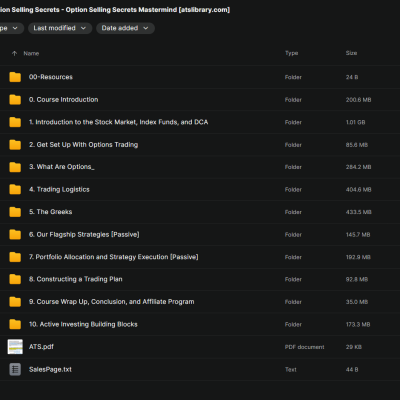Open 1. Introduction to the Stock Market, Index Funds, and DCA

[118, 122]
